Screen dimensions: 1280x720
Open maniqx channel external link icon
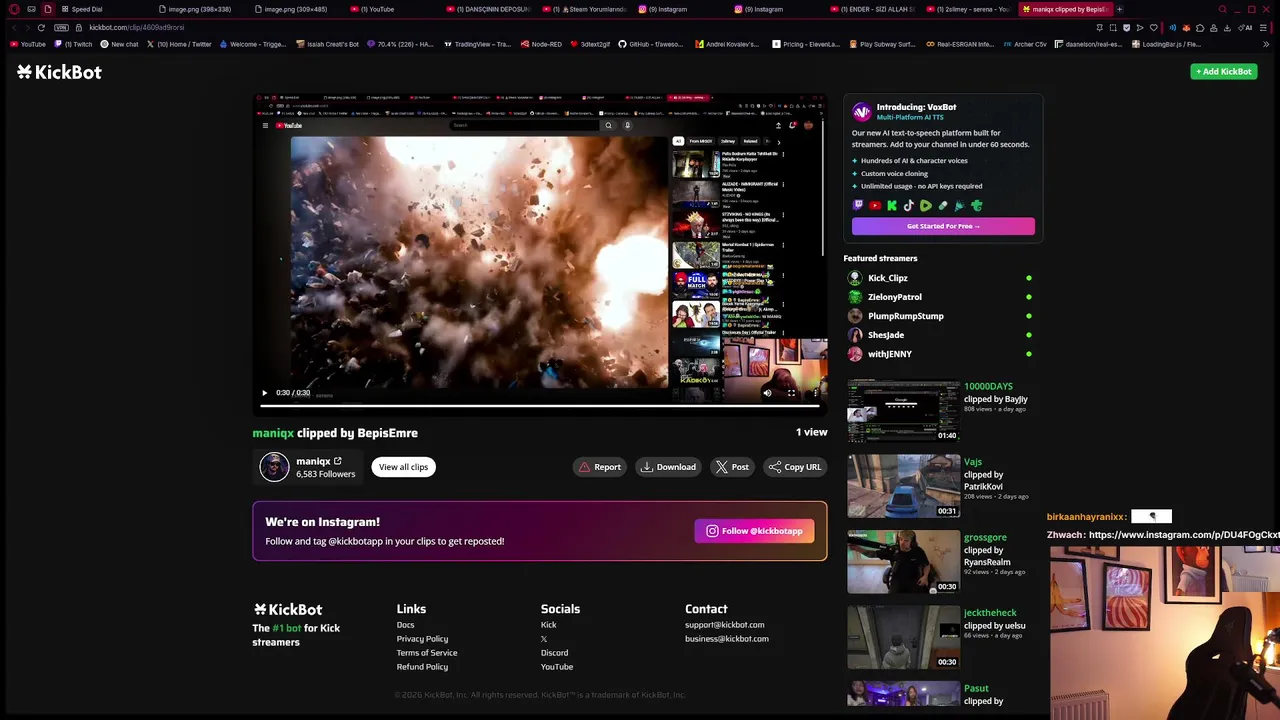coord(337,461)
